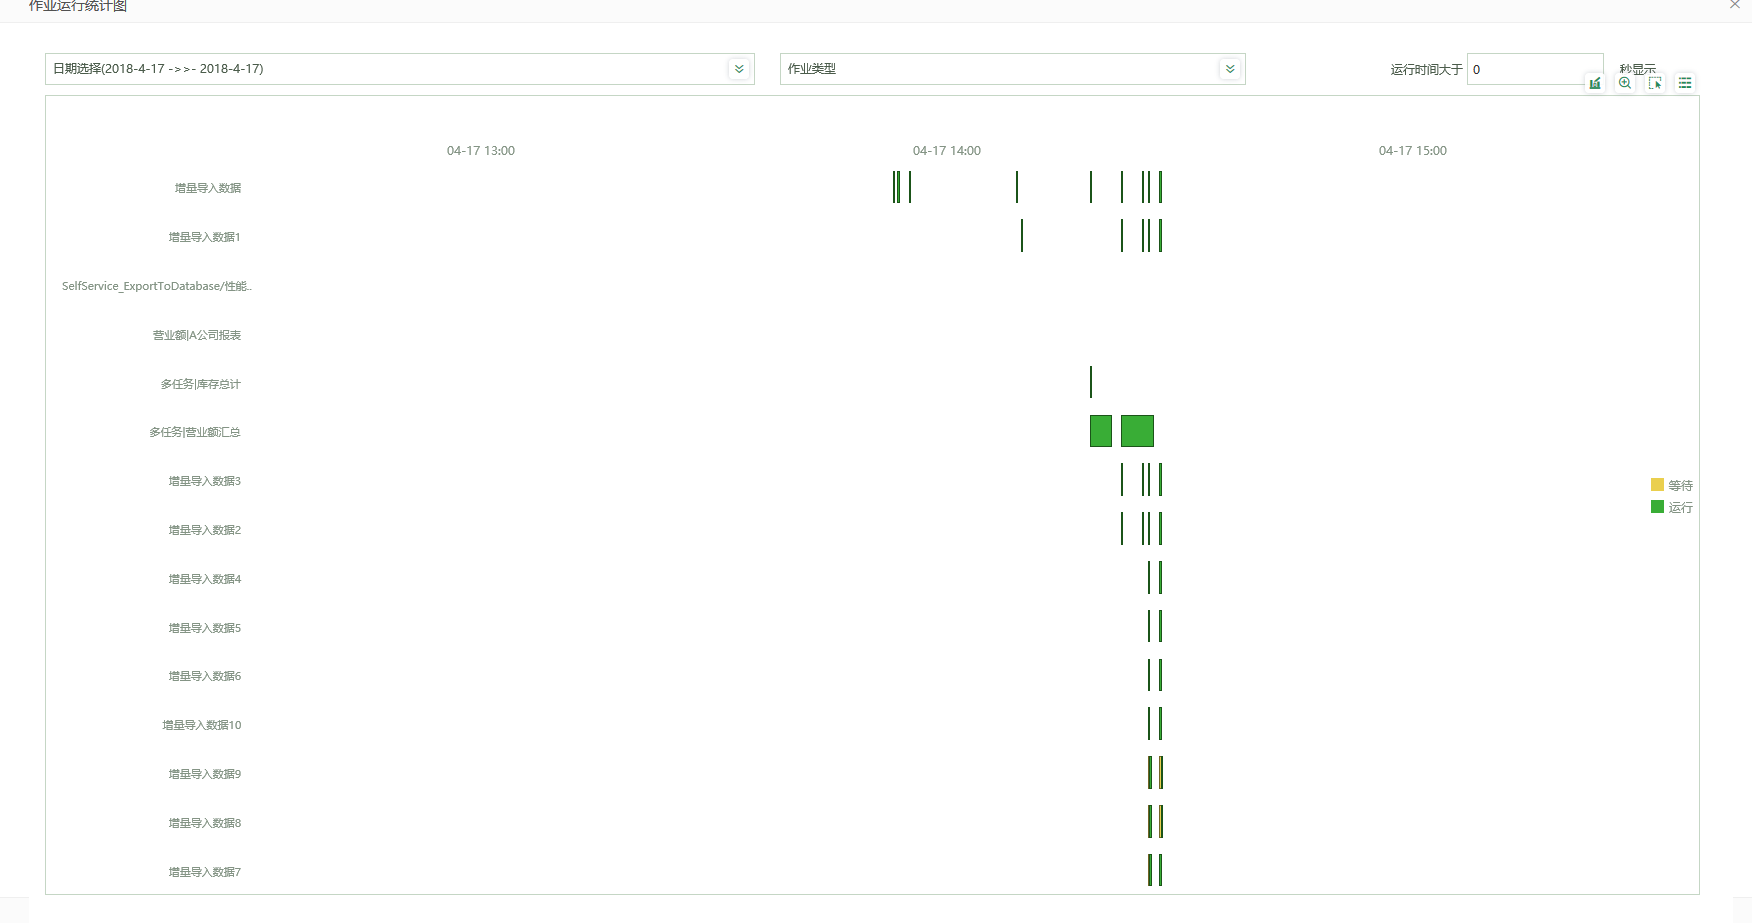Click the 多任务|库存总计 run marker
The image size is (1752, 923).
(1091, 382)
